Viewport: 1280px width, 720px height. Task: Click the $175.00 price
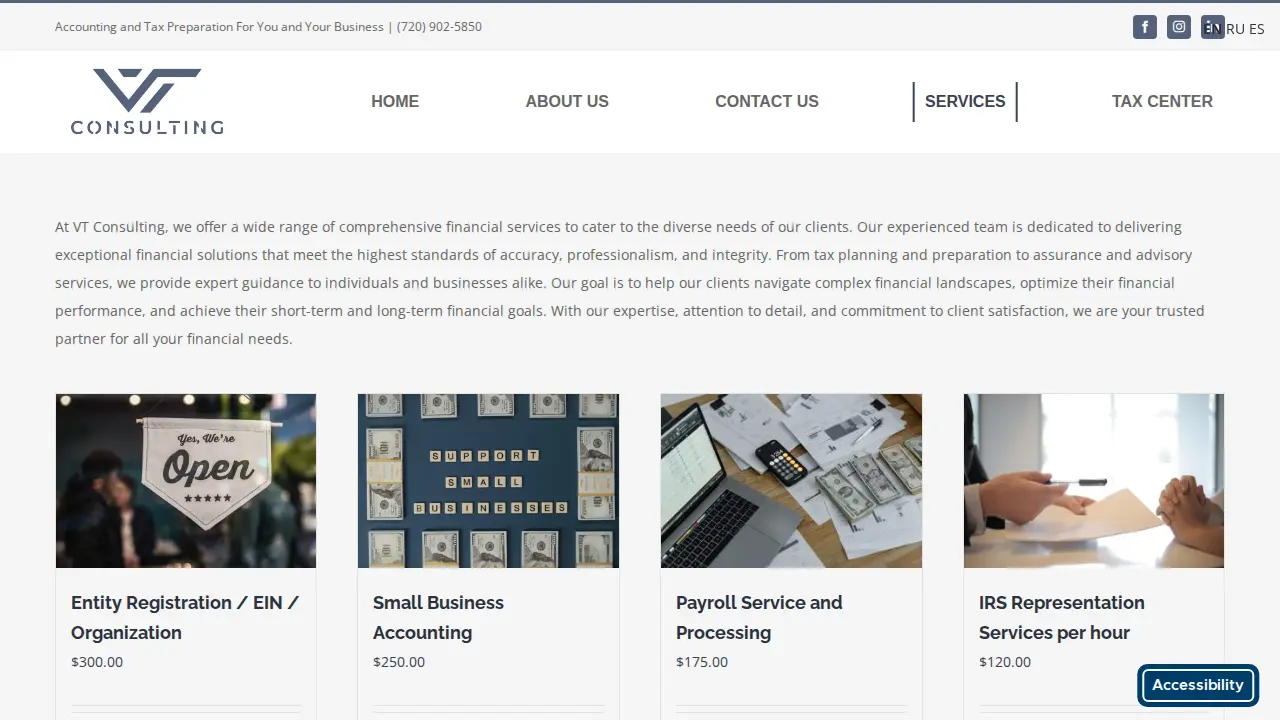pyautogui.click(x=702, y=662)
